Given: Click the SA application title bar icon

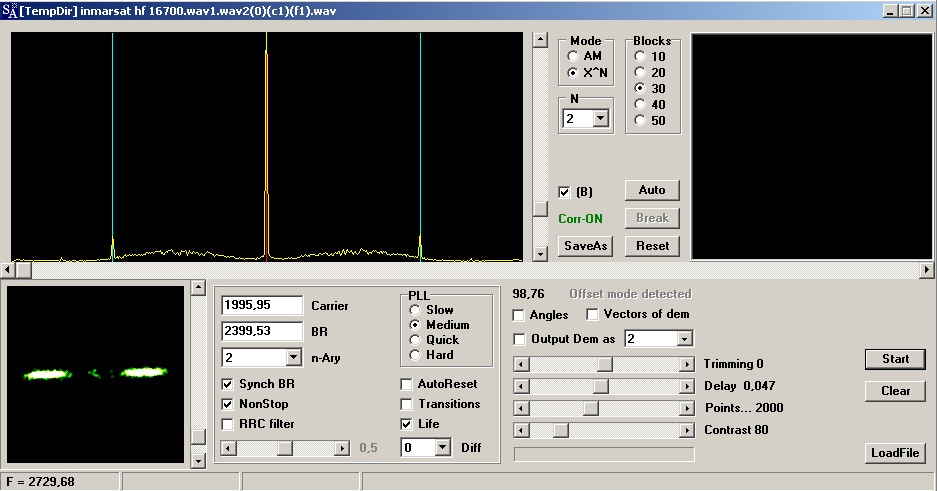Looking at the screenshot, I should click(9, 10).
